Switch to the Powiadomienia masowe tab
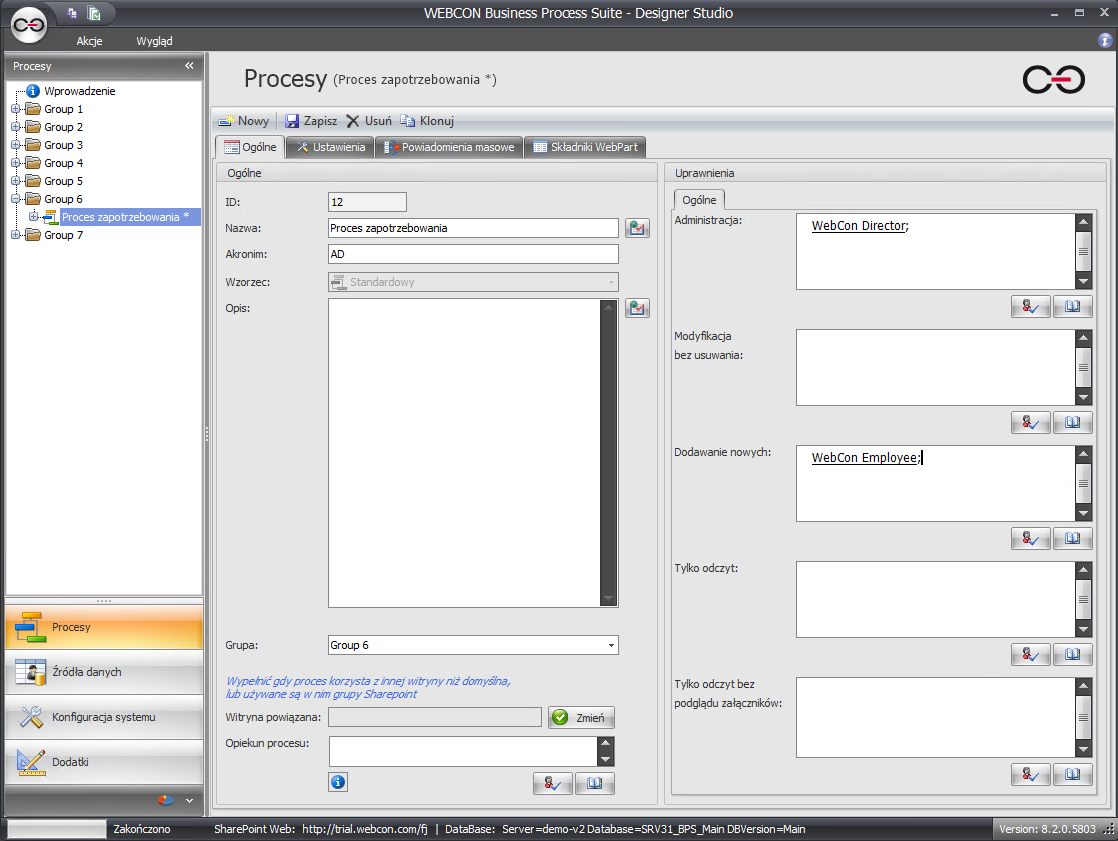Screen dimensions: 1118x841 449,147
